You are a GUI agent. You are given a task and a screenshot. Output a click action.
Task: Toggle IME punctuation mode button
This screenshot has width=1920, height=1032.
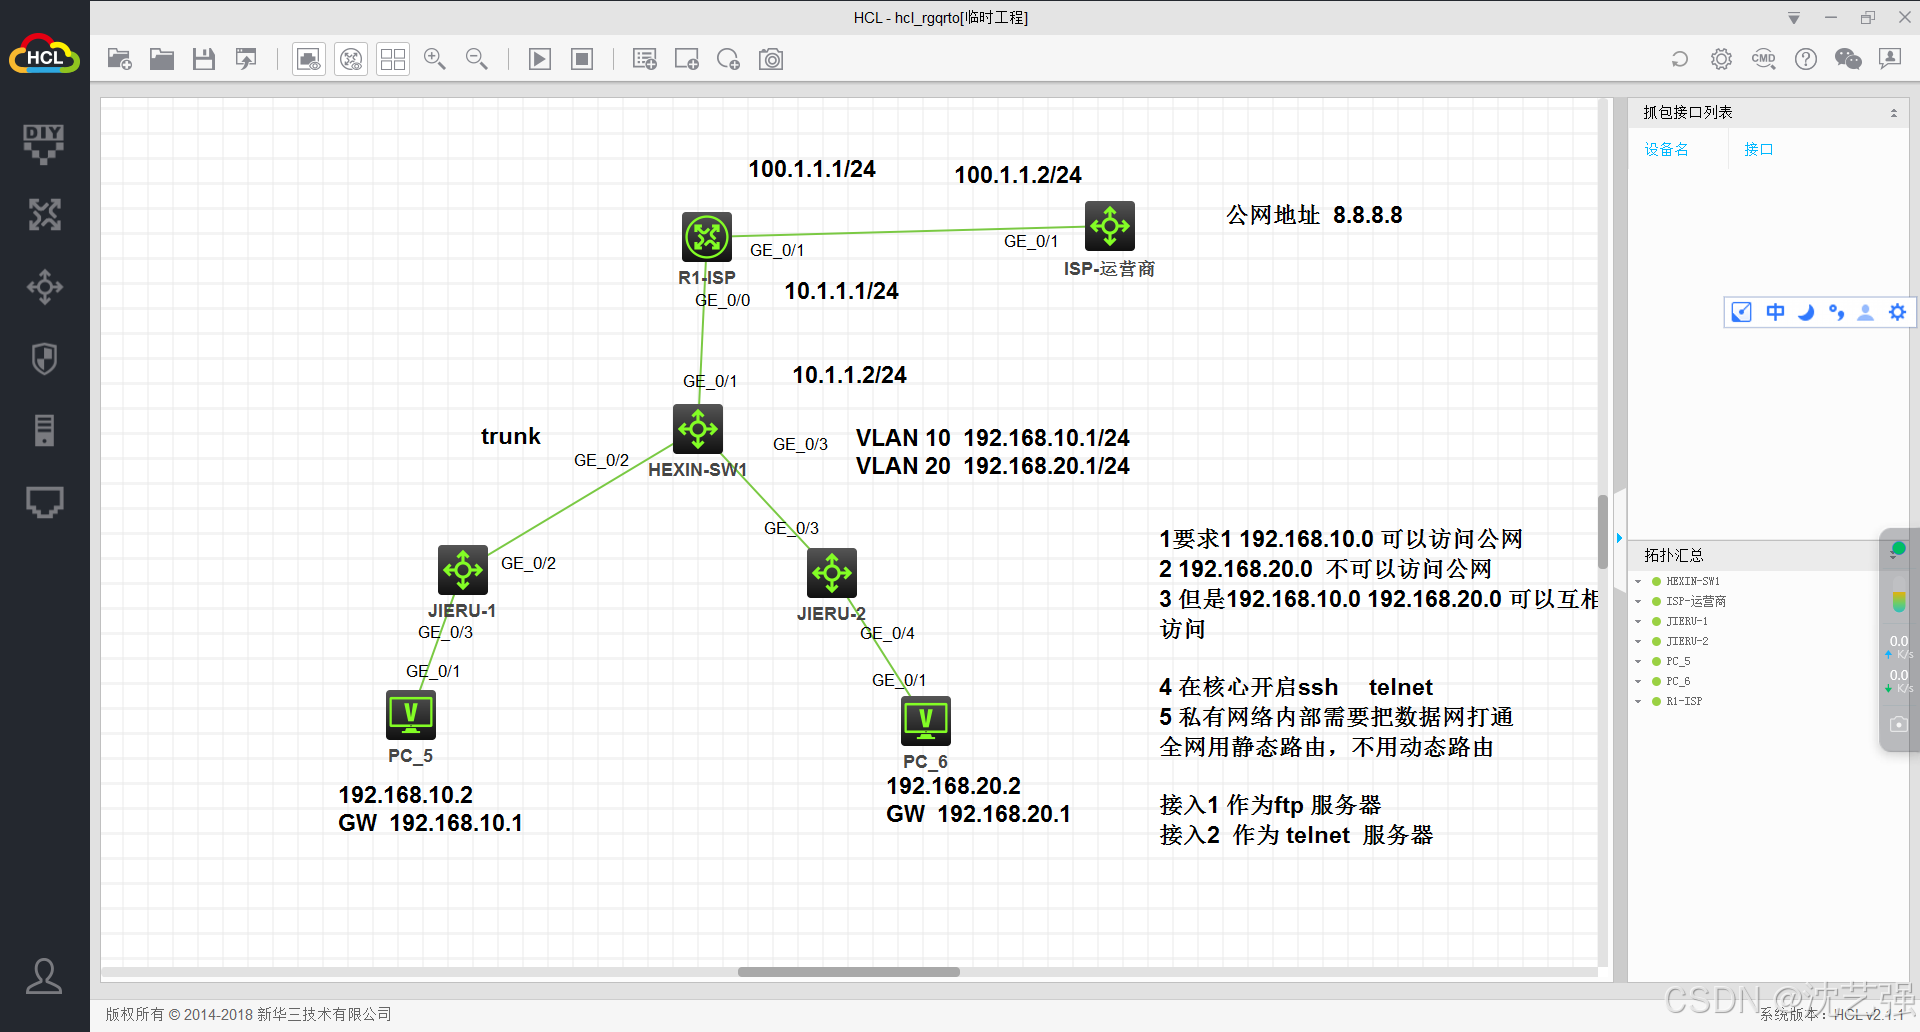(x=1836, y=312)
